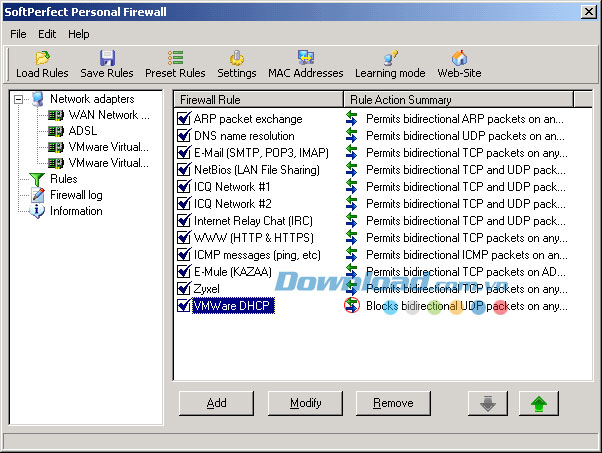Click the arrows icon in WWW rule row
The image size is (602, 453).
point(351,238)
